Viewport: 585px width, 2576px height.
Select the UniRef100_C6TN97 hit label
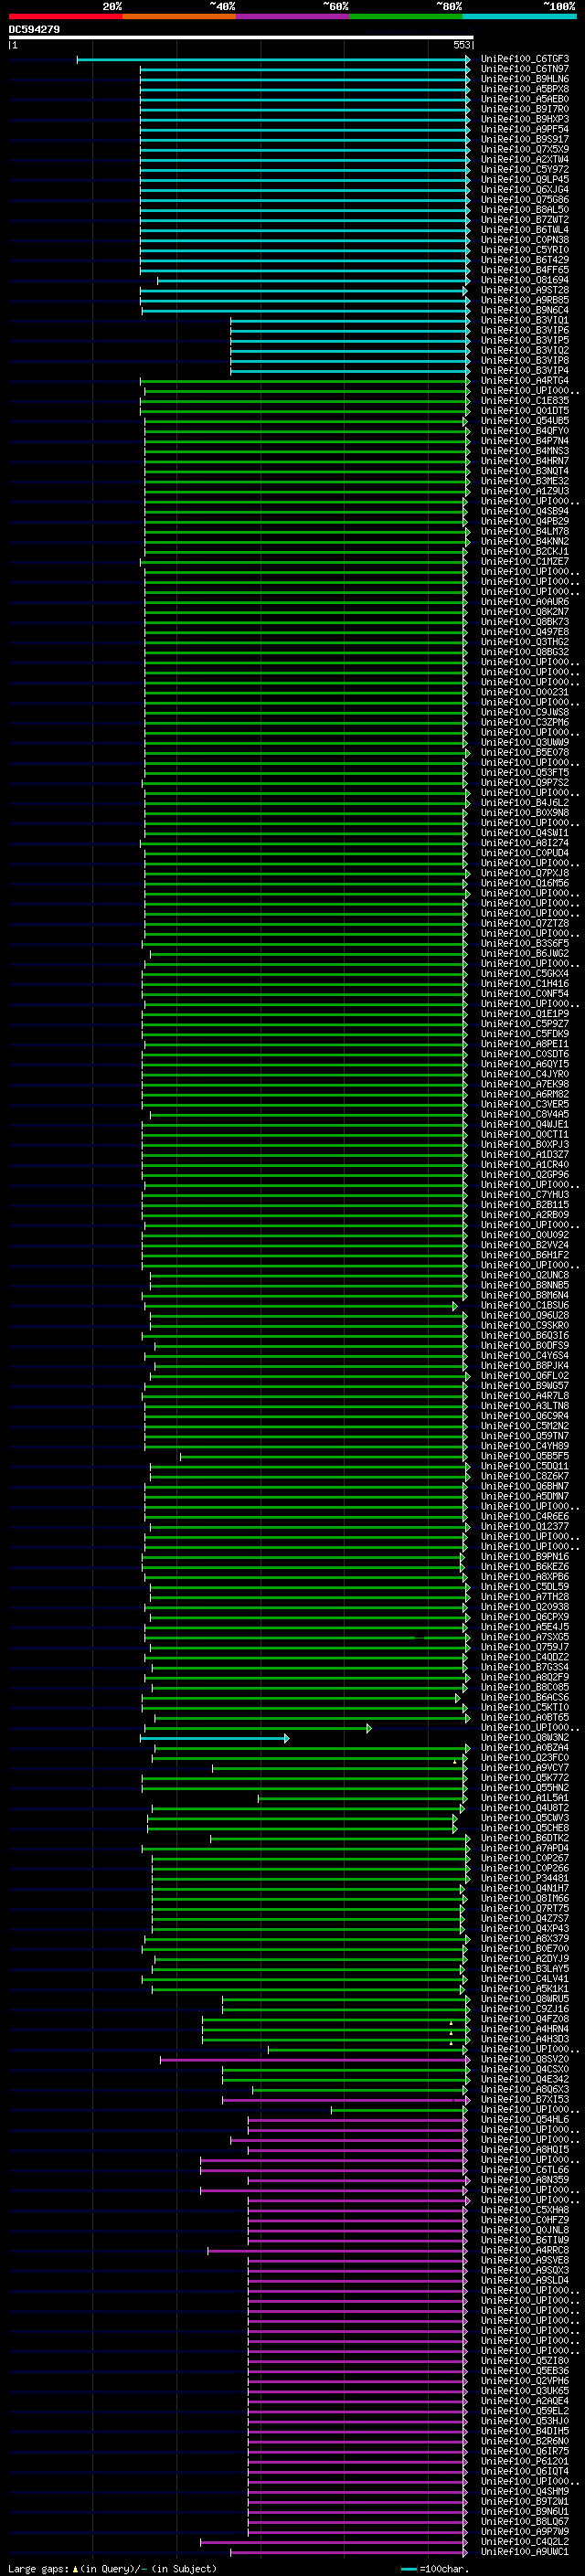point(524,69)
